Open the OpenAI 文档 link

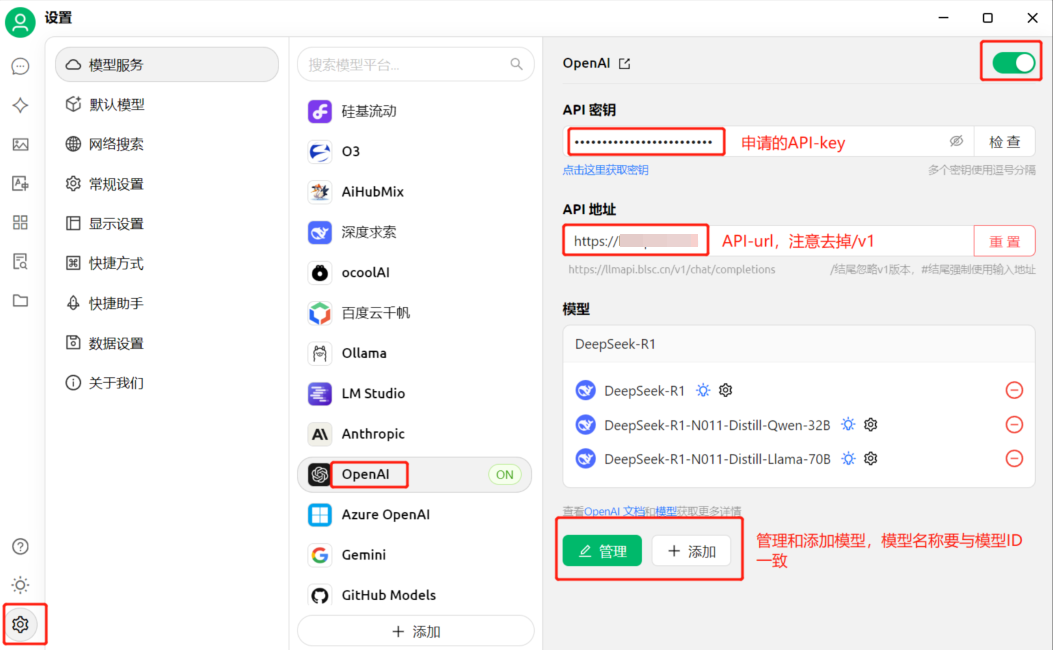pyautogui.click(x=614, y=511)
